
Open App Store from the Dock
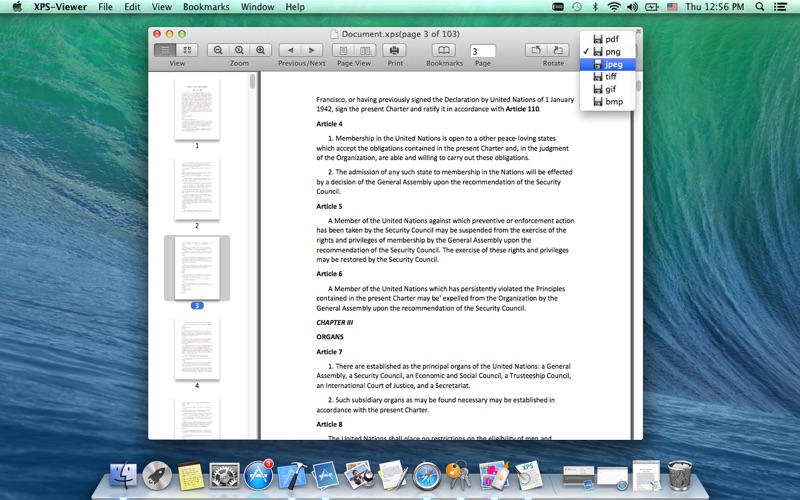[x=258, y=476]
